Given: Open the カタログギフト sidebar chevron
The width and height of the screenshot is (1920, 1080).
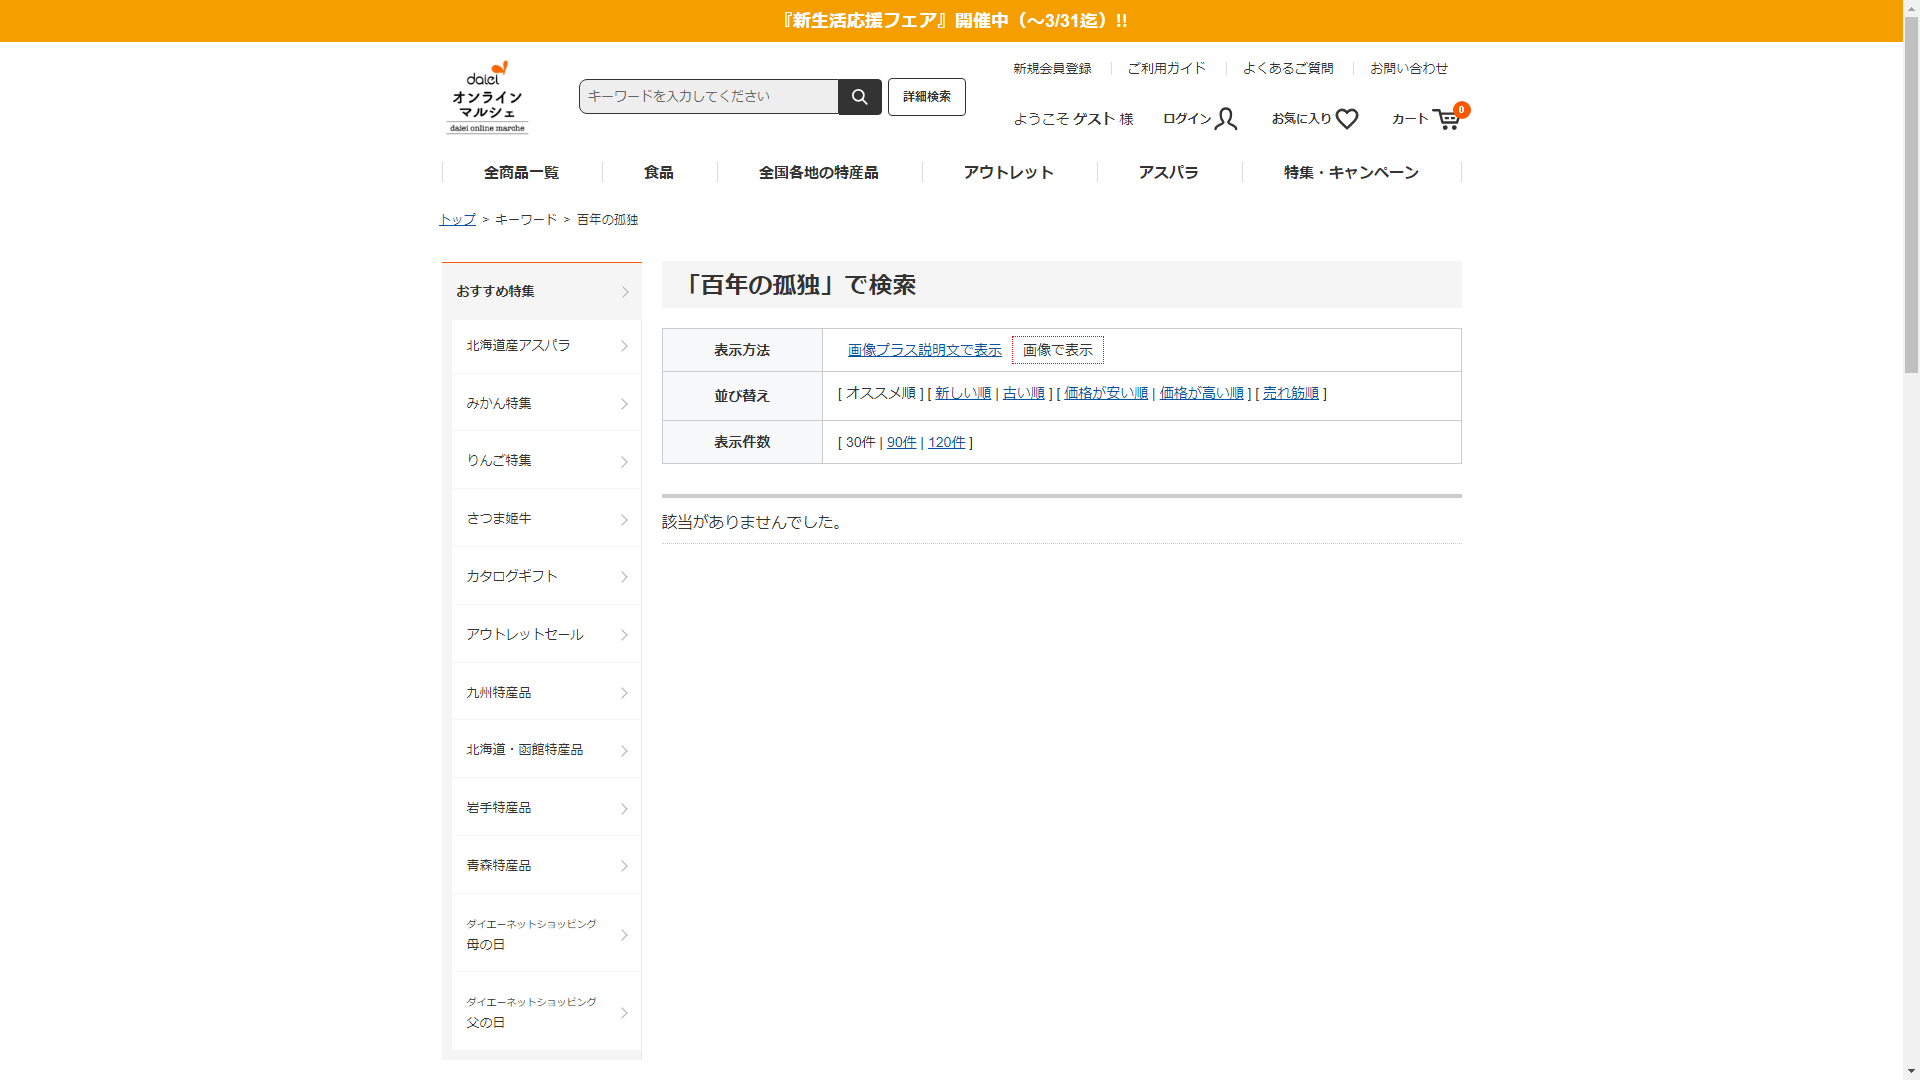Looking at the screenshot, I should 624,577.
